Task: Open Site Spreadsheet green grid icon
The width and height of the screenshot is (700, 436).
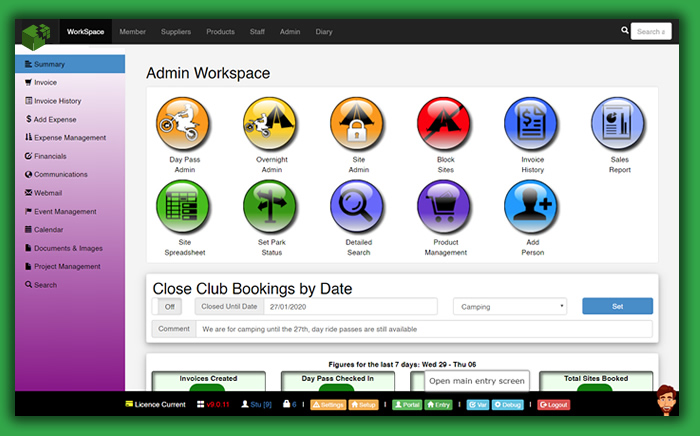Action: click(183, 207)
